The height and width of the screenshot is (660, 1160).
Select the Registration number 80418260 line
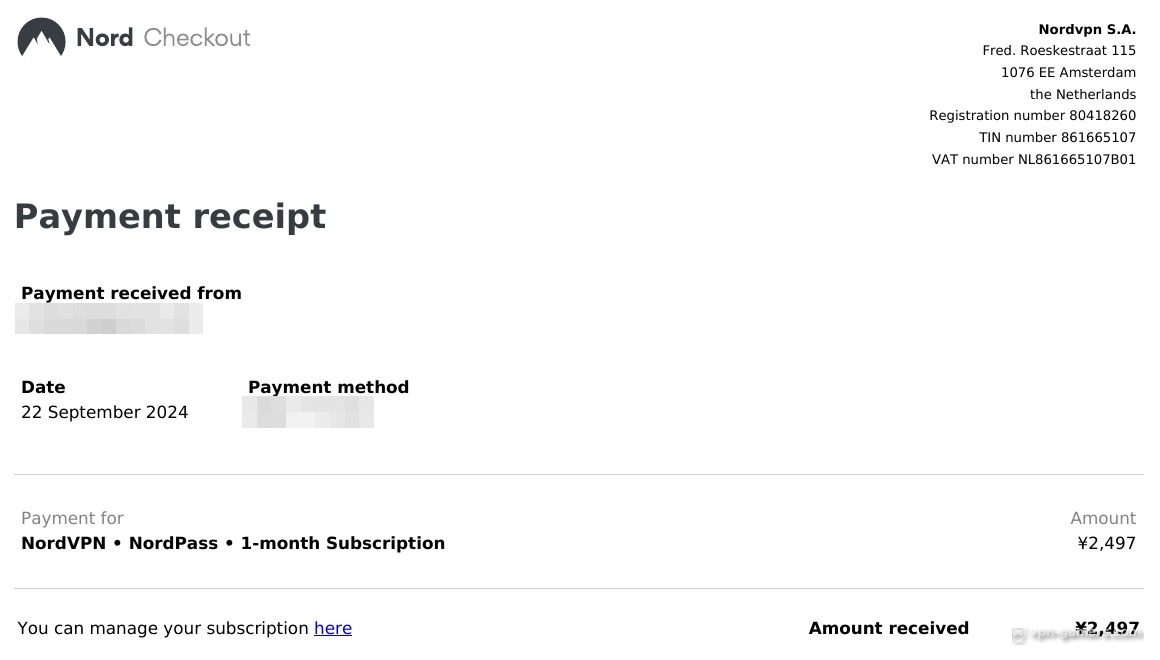pos(1033,115)
